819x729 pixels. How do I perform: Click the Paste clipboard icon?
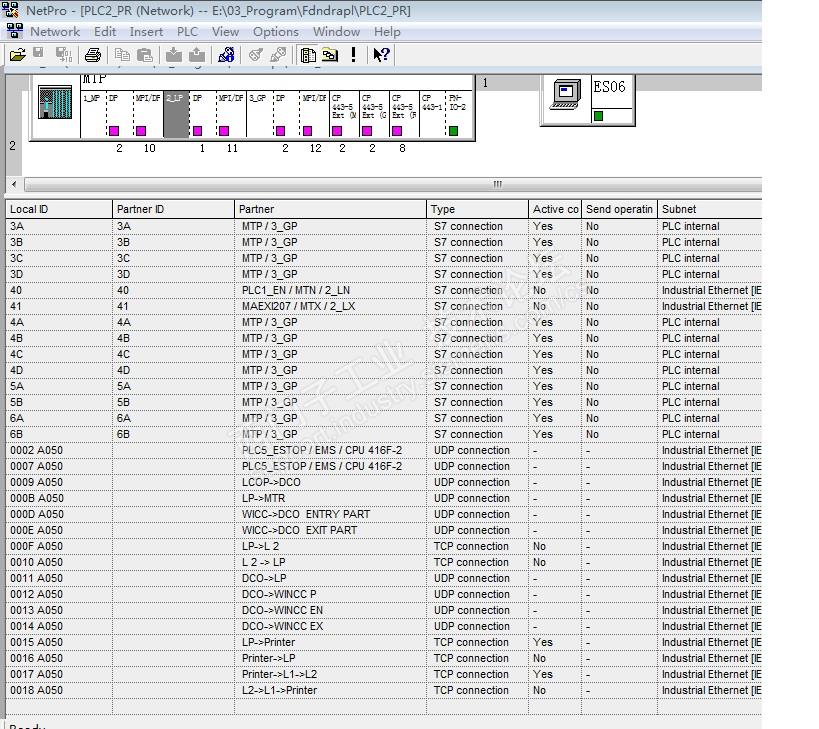145,55
